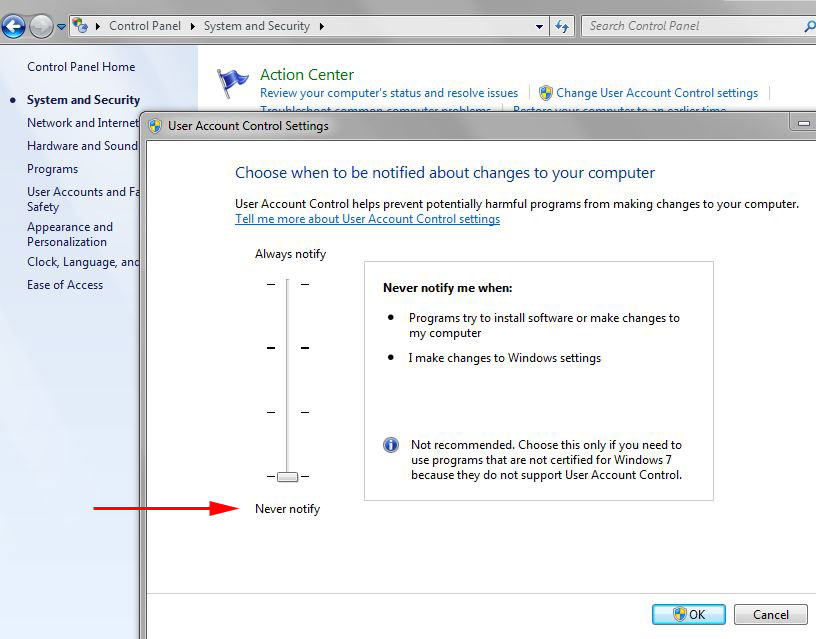Screen dimensions: 816x639
Task: Open recent pages dropdown beside Forward button
Action: pyautogui.click(x=61, y=27)
